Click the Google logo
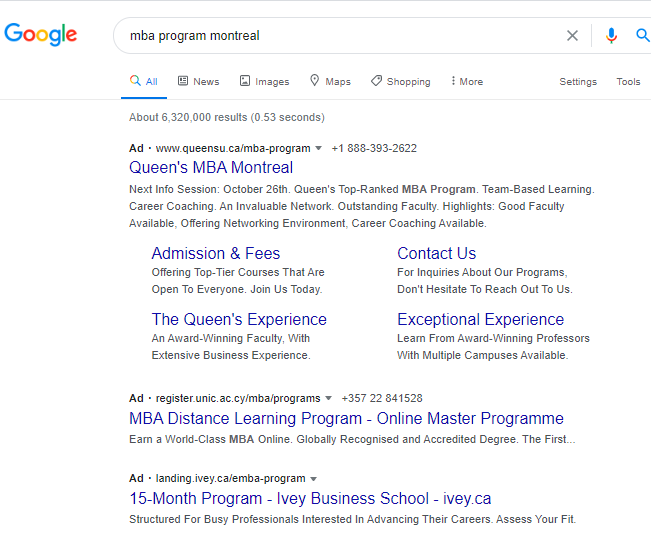651x546 pixels. (41, 34)
